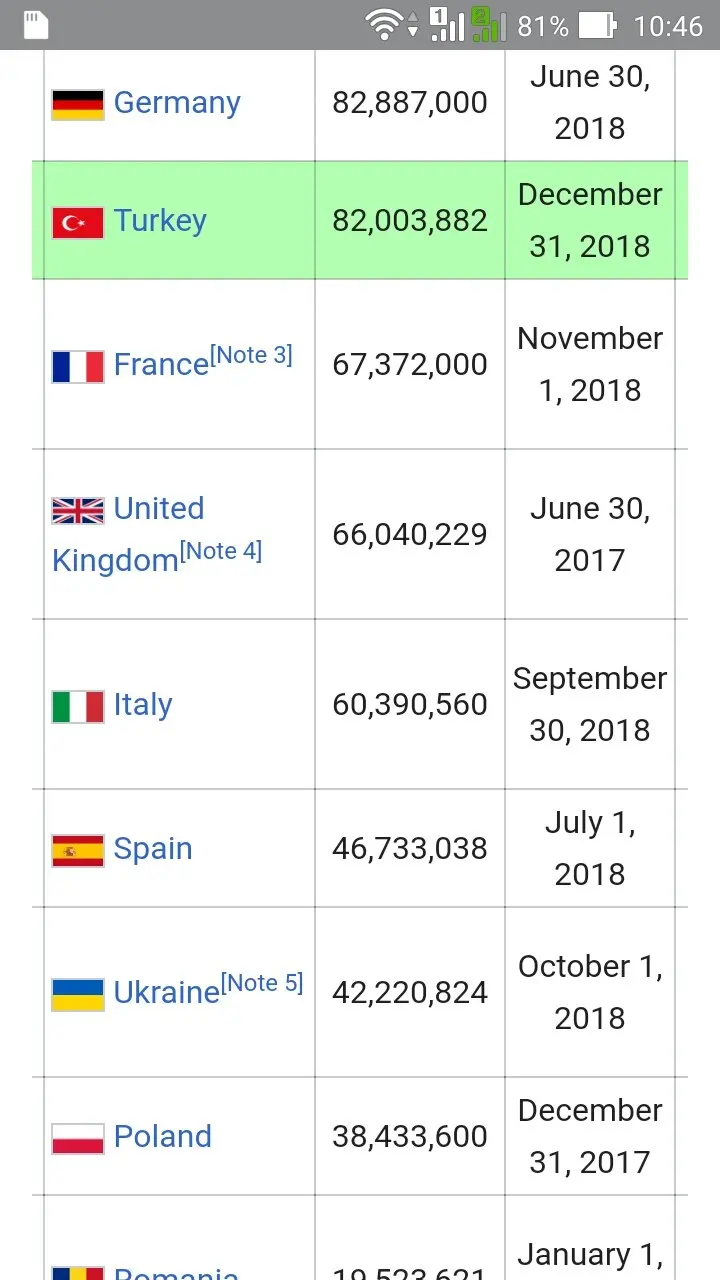Tap the Italy flag icon
The width and height of the screenshot is (720, 1280).
tap(78, 706)
